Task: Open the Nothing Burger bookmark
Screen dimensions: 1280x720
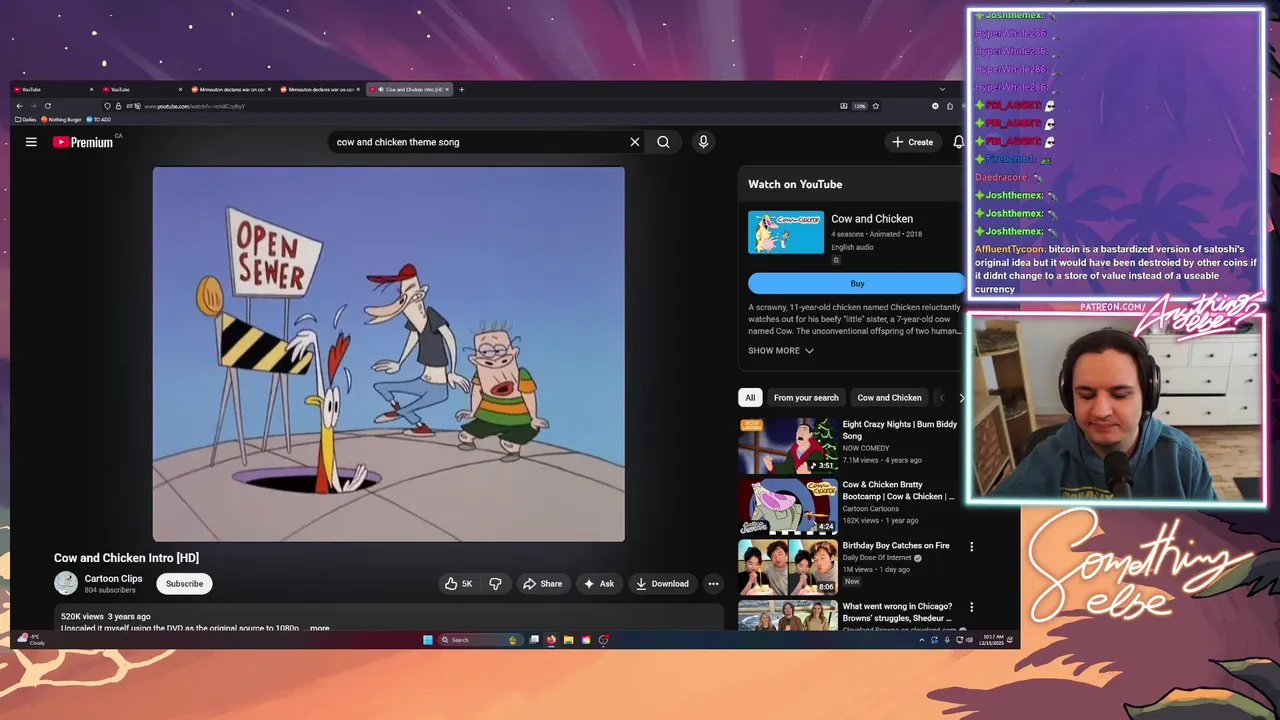Action: pos(62,119)
